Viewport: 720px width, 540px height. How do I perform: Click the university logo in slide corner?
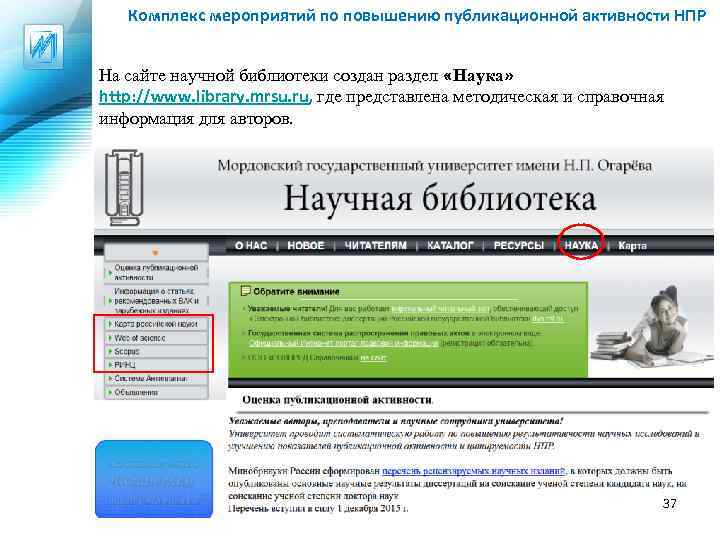click(x=43, y=46)
